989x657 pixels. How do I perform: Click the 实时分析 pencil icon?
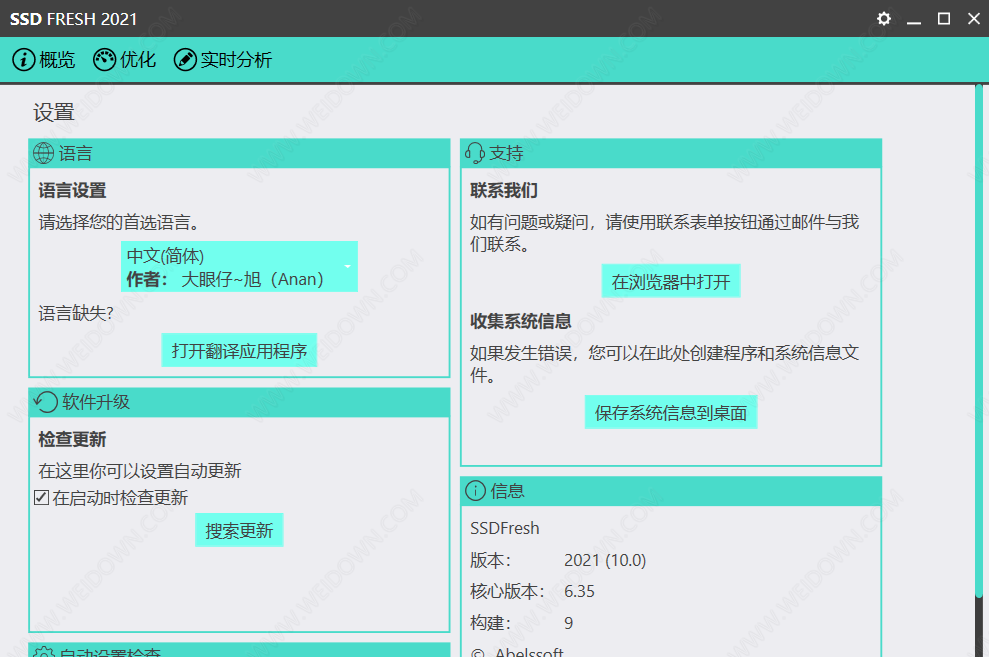coord(185,60)
